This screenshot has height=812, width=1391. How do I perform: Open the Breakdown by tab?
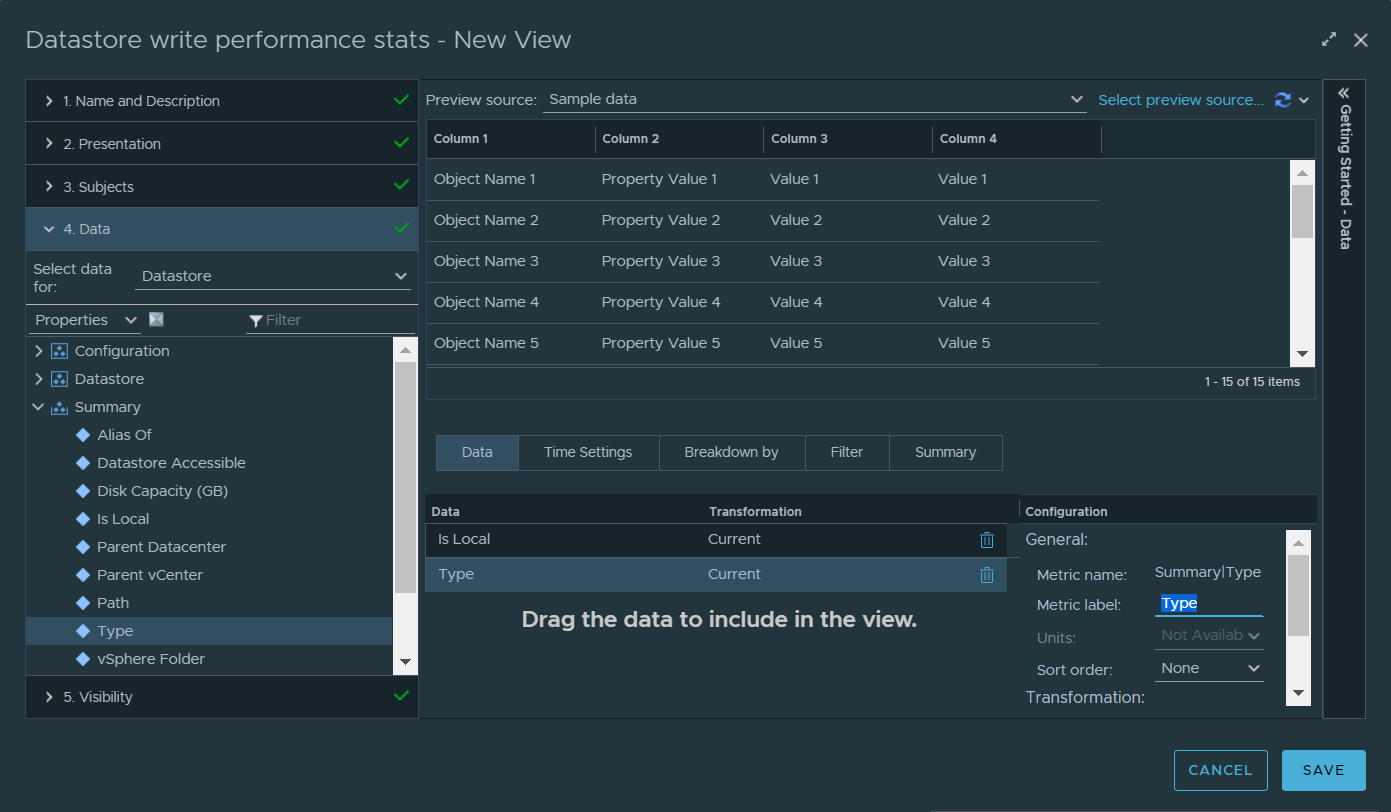tap(732, 452)
